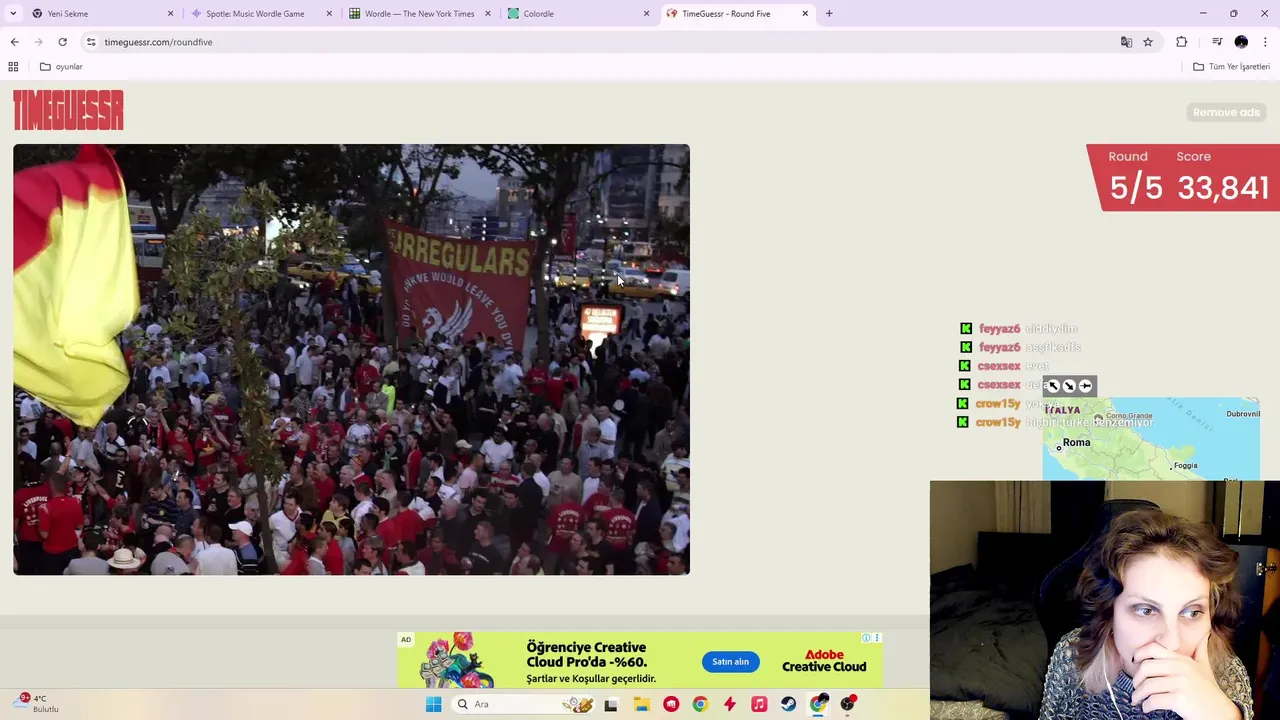Click the taskbar Ara search box
Viewport: 1280px width, 720px height.
[x=522, y=704]
